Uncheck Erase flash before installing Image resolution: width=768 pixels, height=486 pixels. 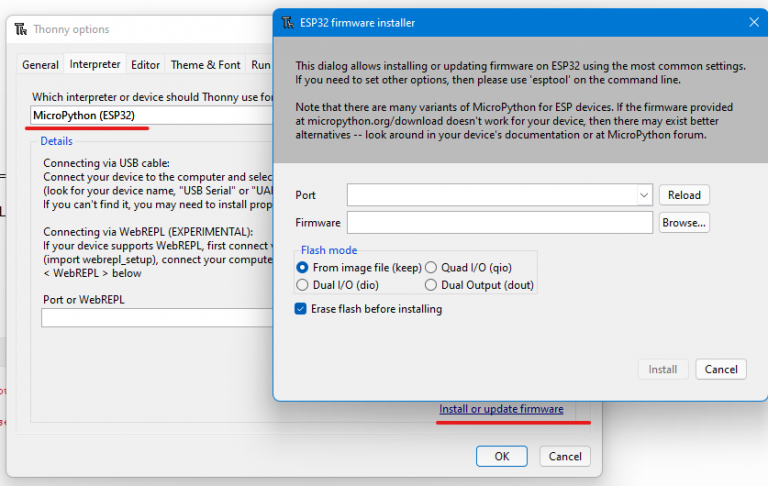[301, 309]
